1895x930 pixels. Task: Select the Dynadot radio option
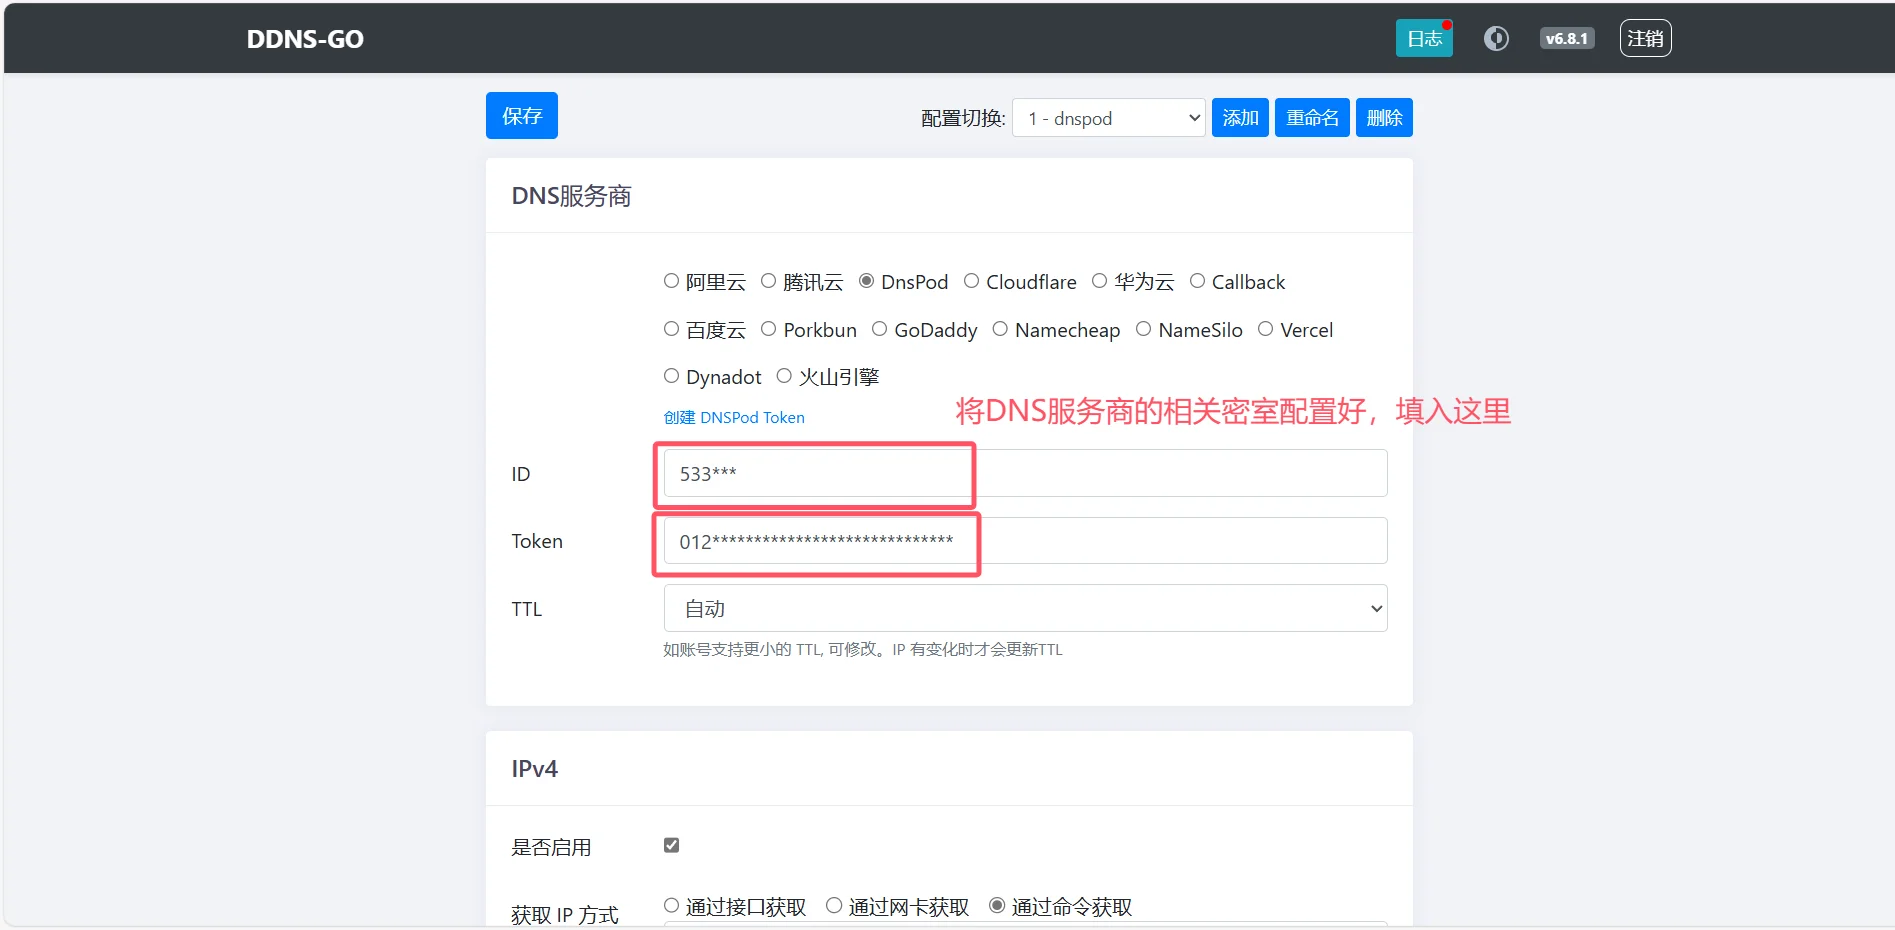pos(671,376)
